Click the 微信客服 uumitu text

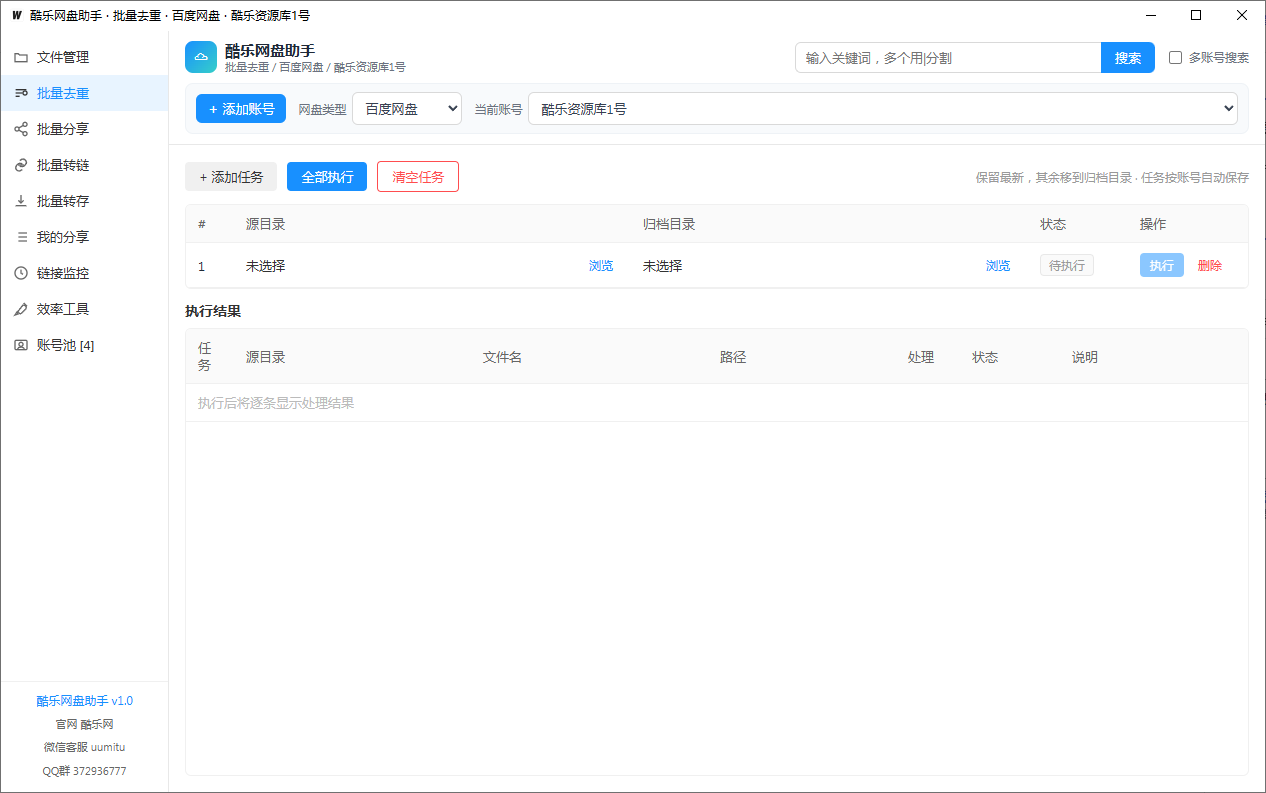[85, 747]
